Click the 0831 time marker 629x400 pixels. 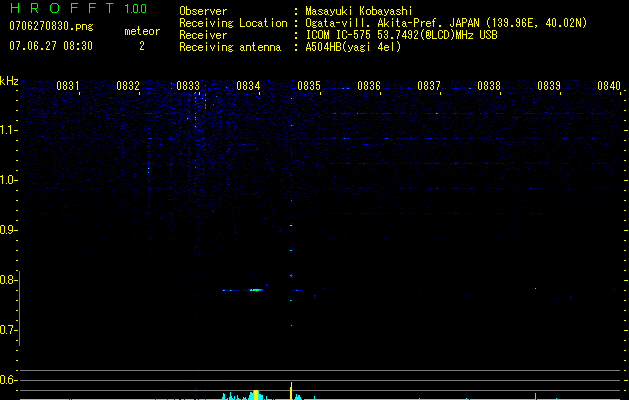67,86
